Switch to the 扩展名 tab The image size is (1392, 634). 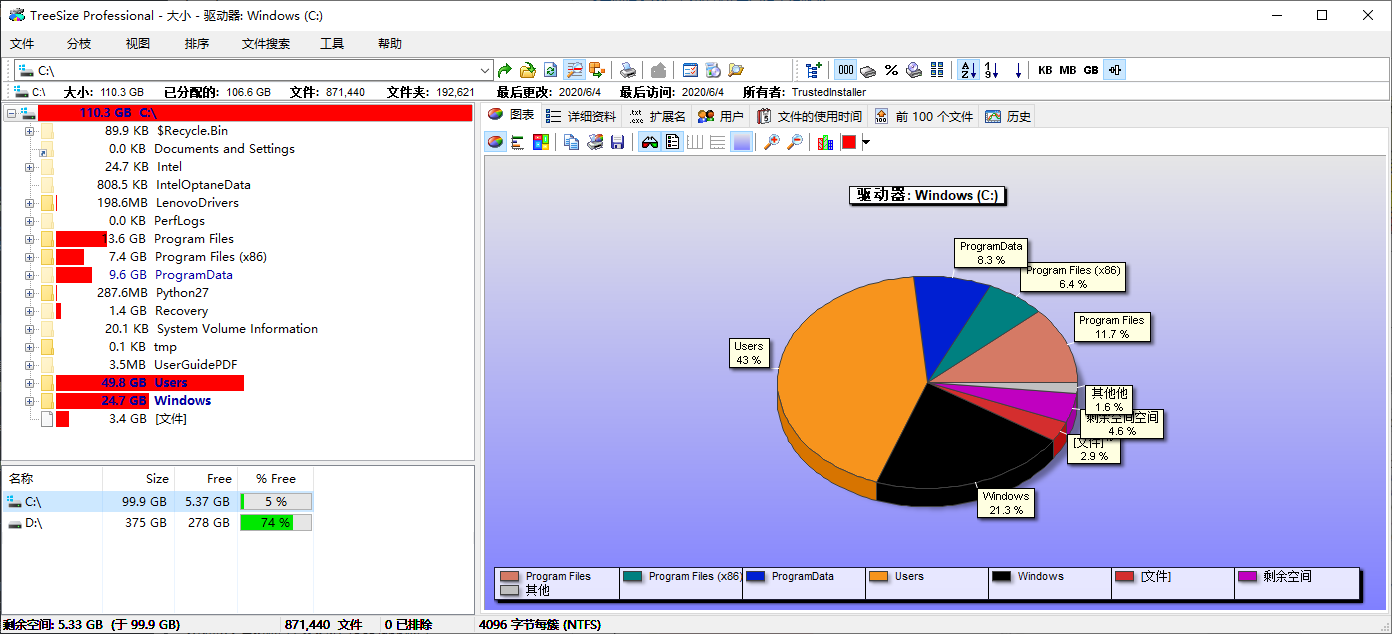tap(658, 117)
